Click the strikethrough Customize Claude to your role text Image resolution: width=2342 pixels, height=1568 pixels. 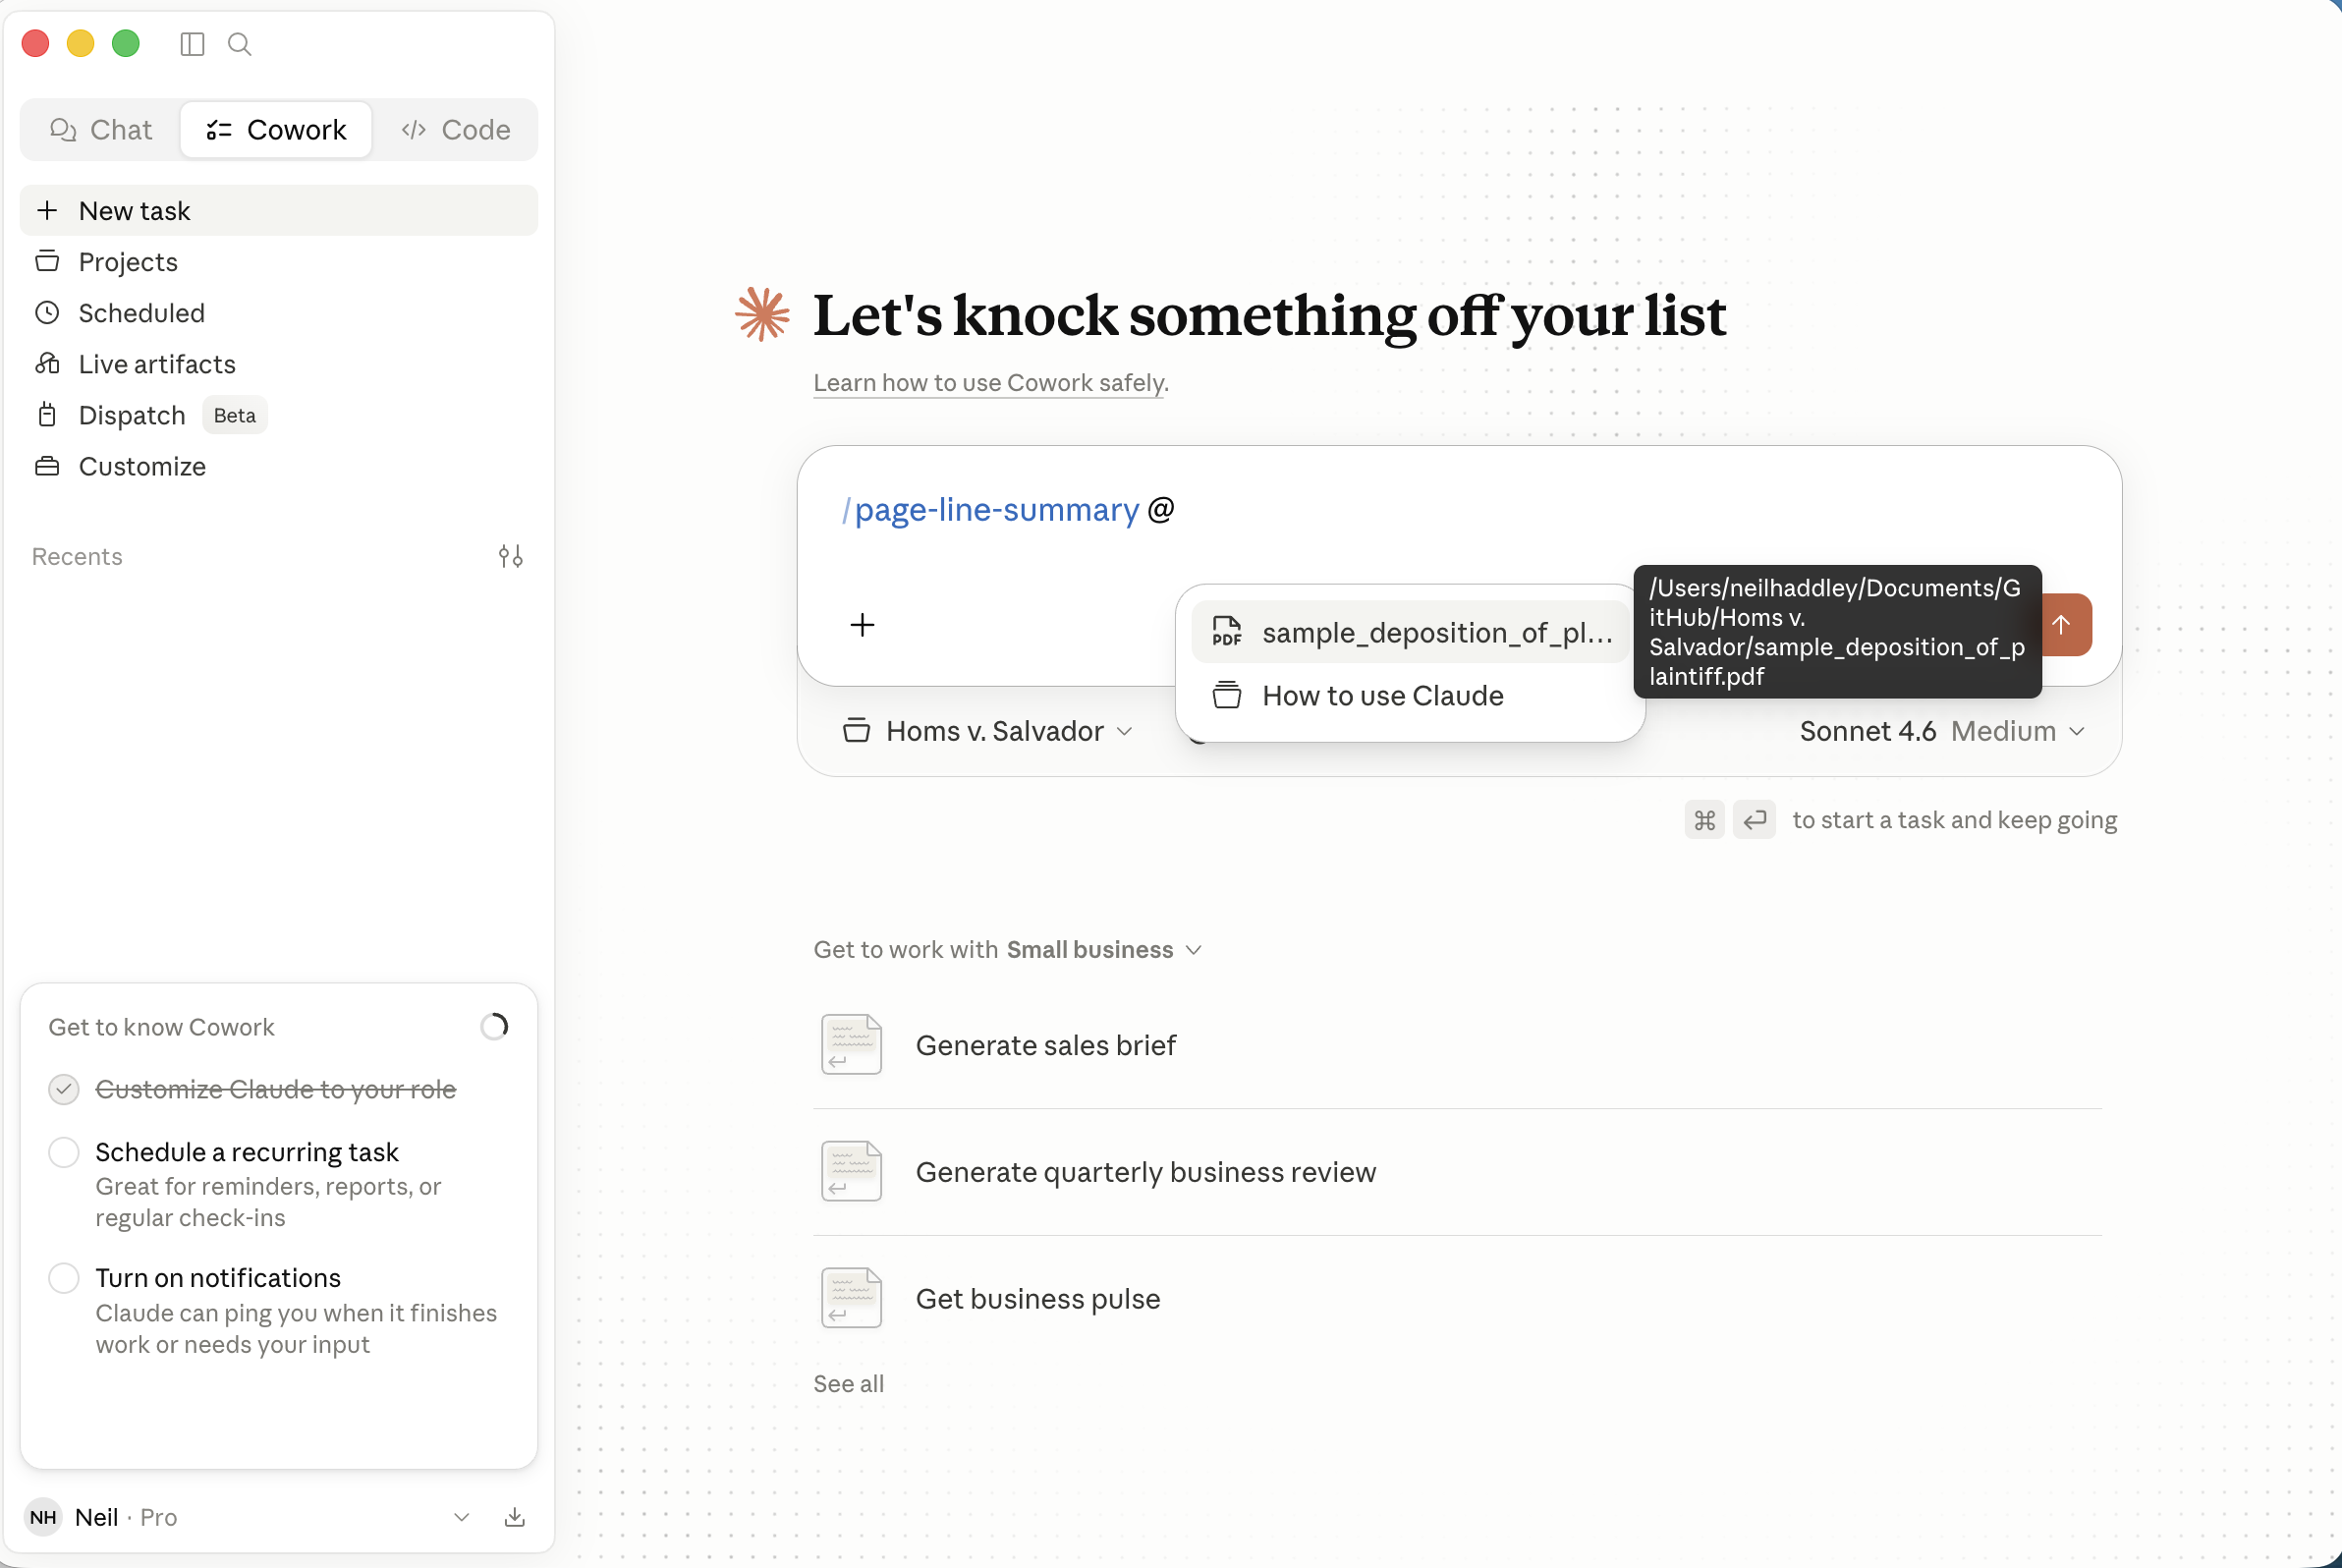[275, 1089]
